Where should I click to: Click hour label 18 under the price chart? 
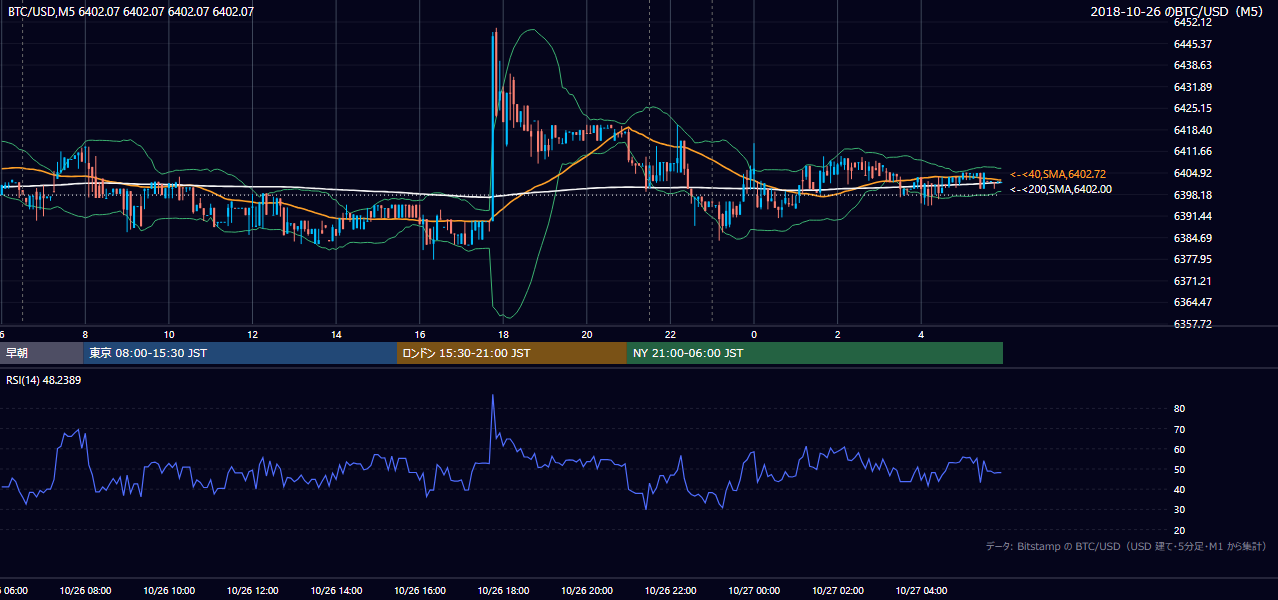pyautogui.click(x=503, y=334)
